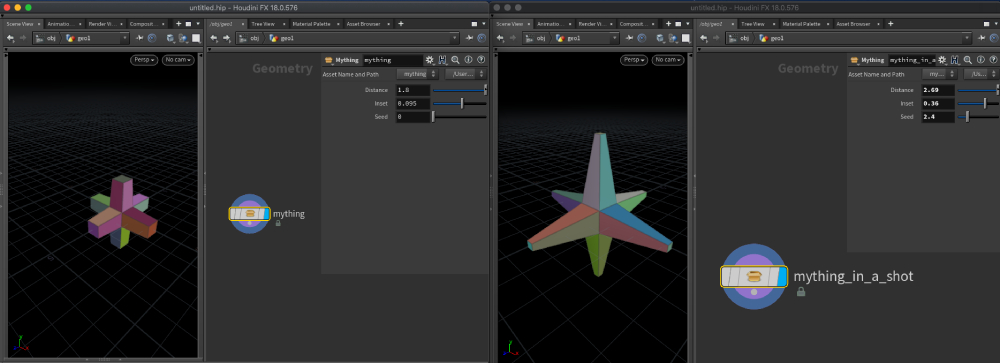Click Inset value field 0.095 in left window
This screenshot has height=363, width=1000.
(x=413, y=103)
